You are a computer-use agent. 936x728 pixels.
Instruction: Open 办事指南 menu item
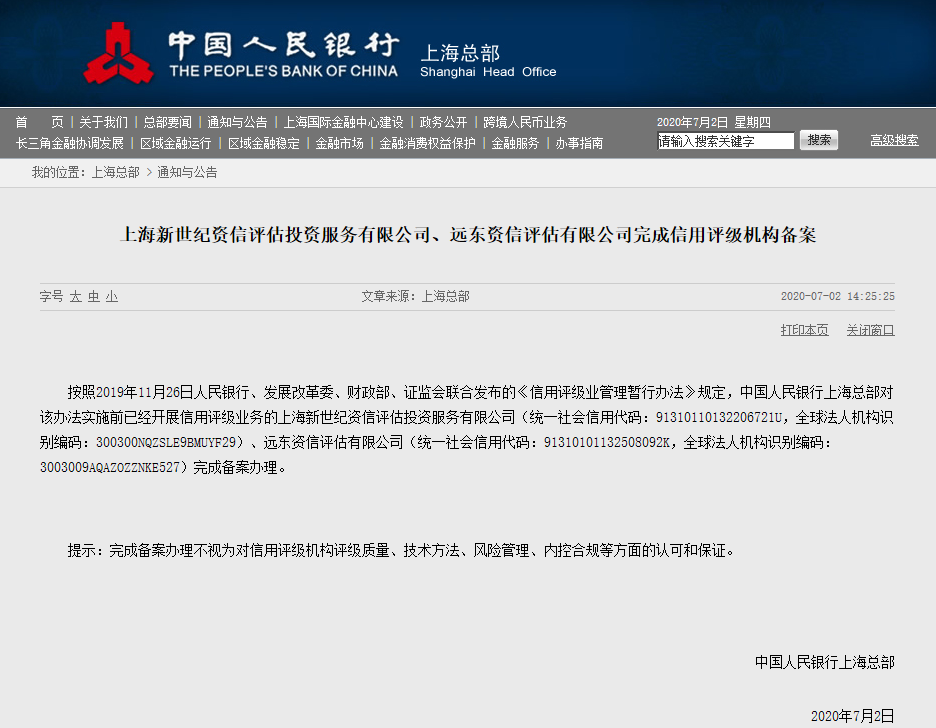(x=579, y=143)
